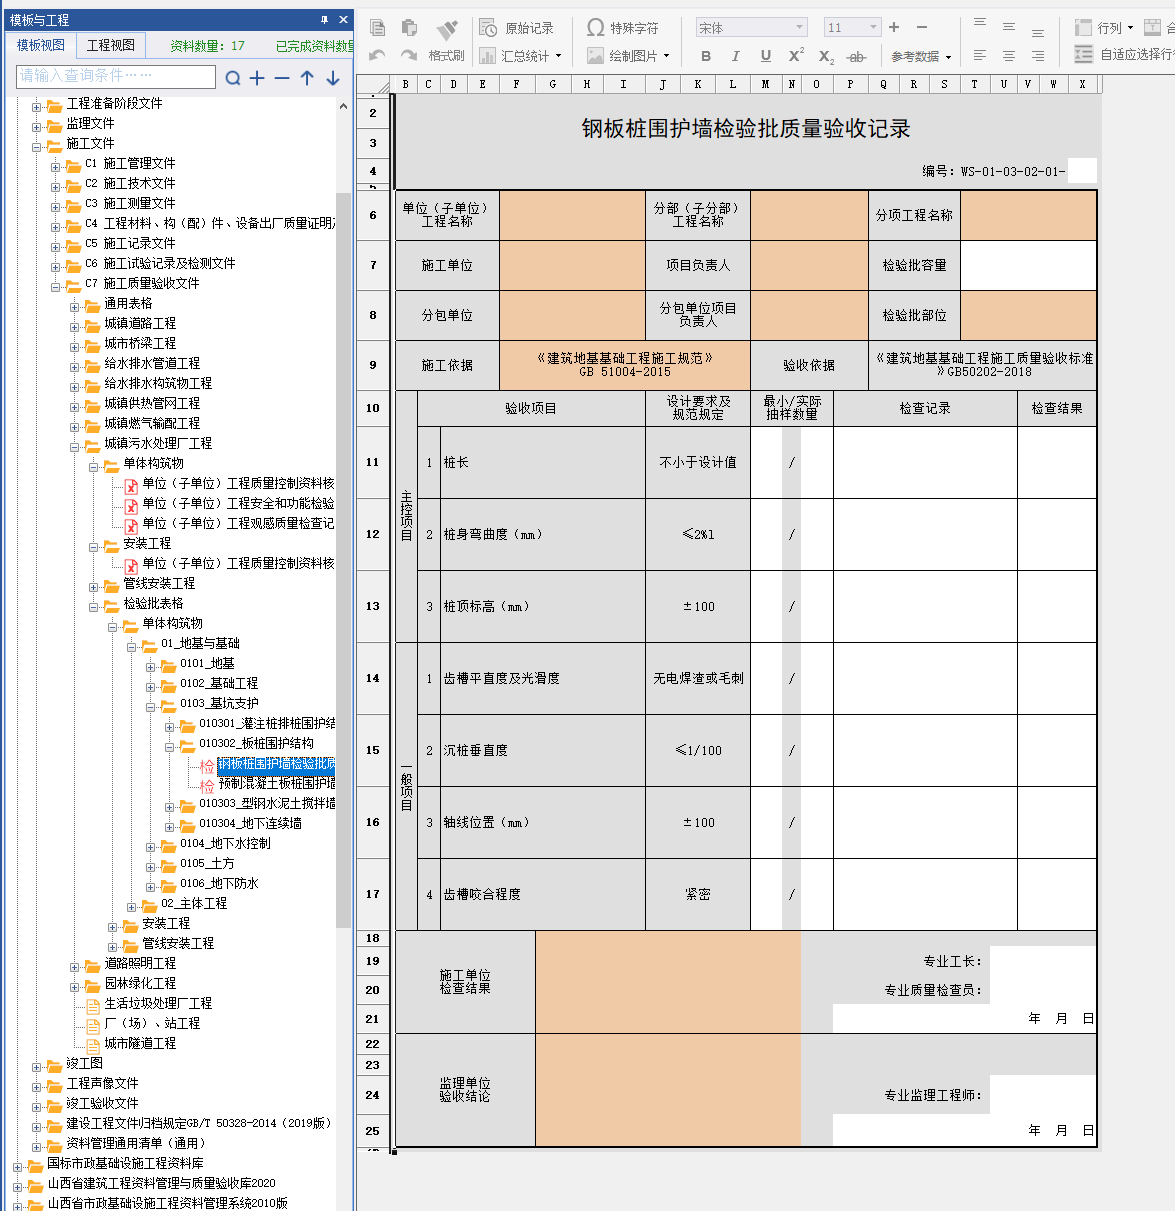Toggle strikethrough formatting
Image resolution: width=1175 pixels, height=1211 pixels.
tap(856, 57)
